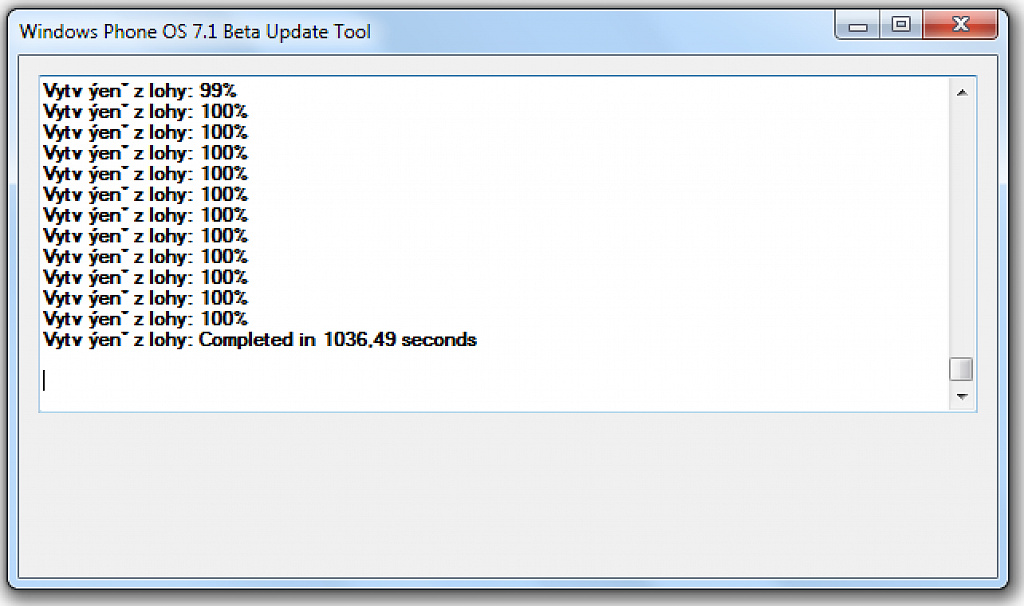The image size is (1024, 606).
Task: Click the line reading 99%
Action: (140, 90)
